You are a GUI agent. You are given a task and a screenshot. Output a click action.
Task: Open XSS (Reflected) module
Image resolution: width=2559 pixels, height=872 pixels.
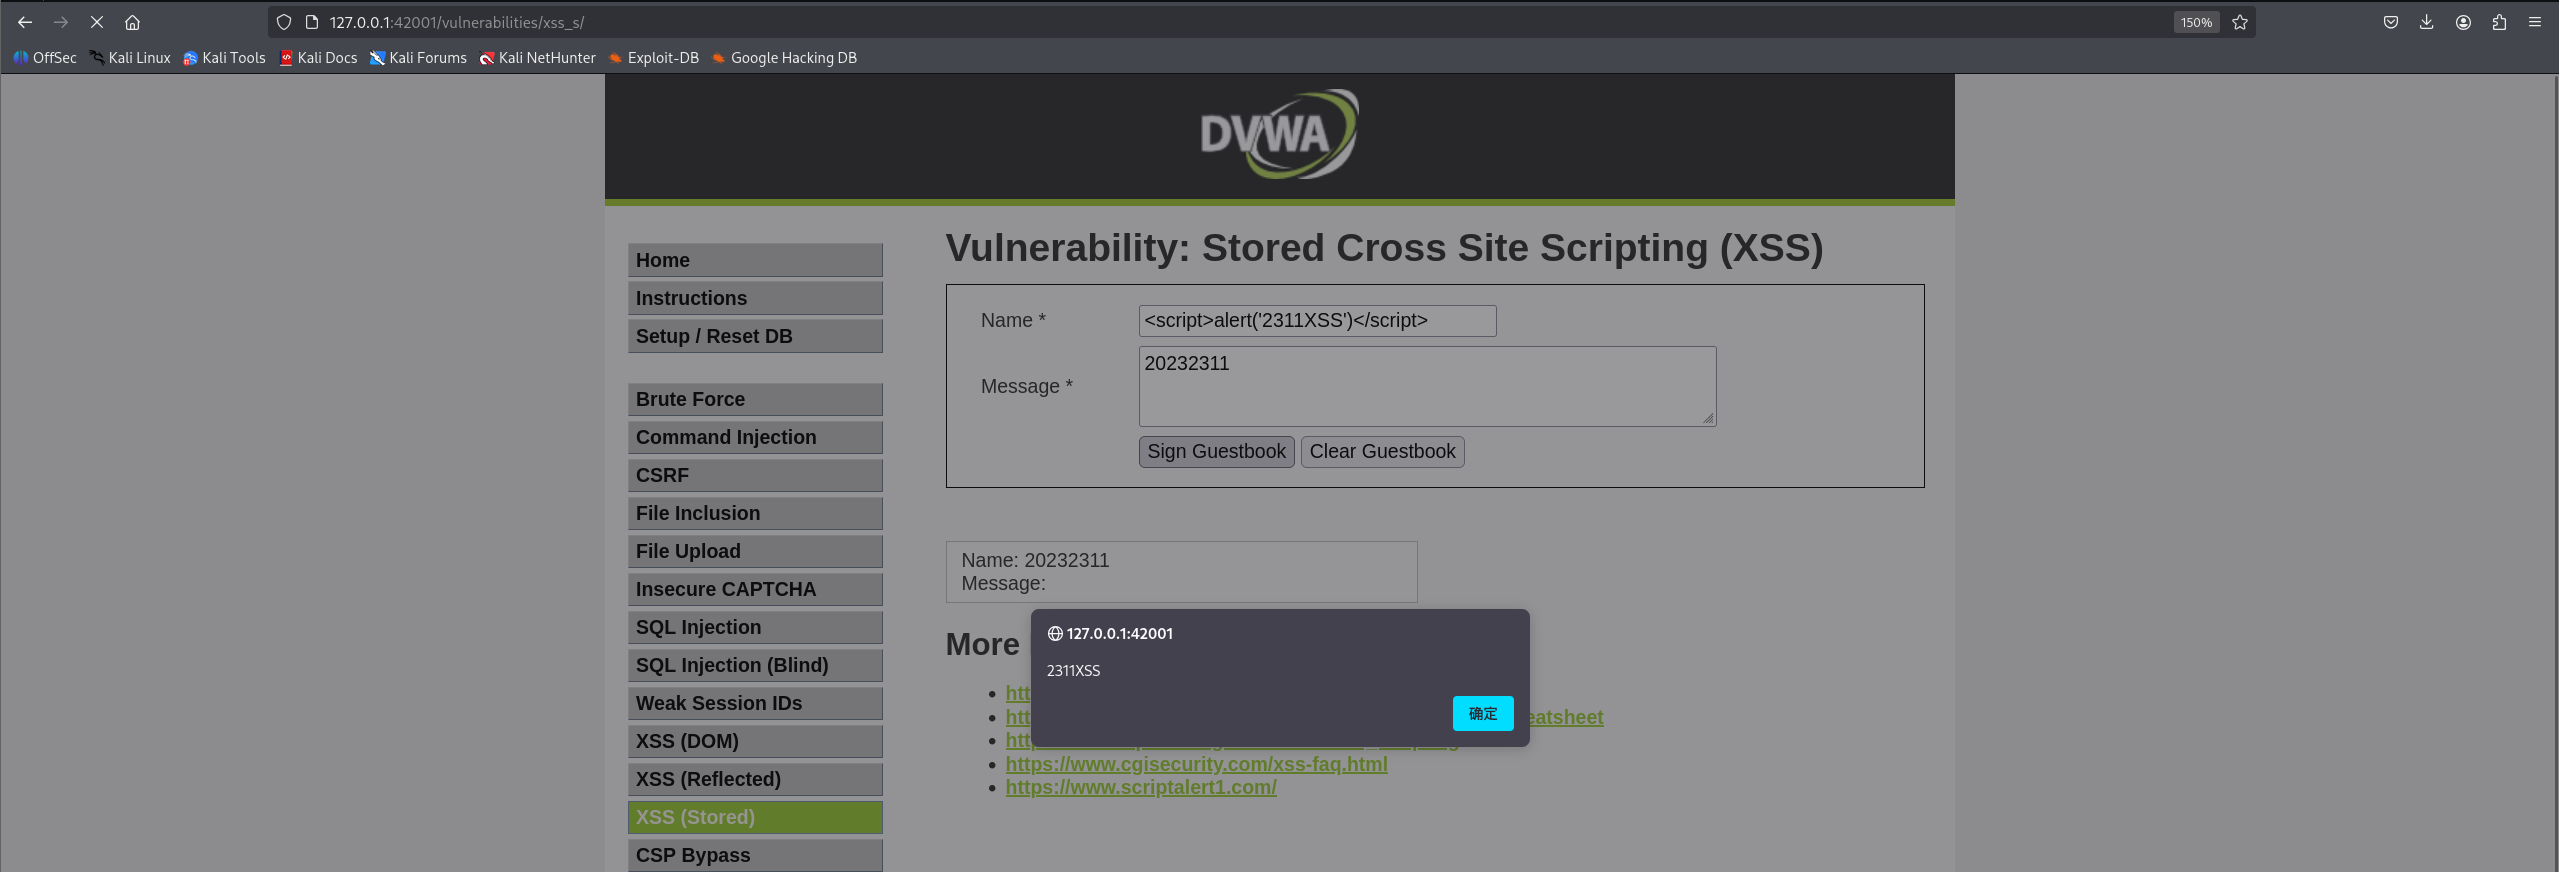click(755, 779)
